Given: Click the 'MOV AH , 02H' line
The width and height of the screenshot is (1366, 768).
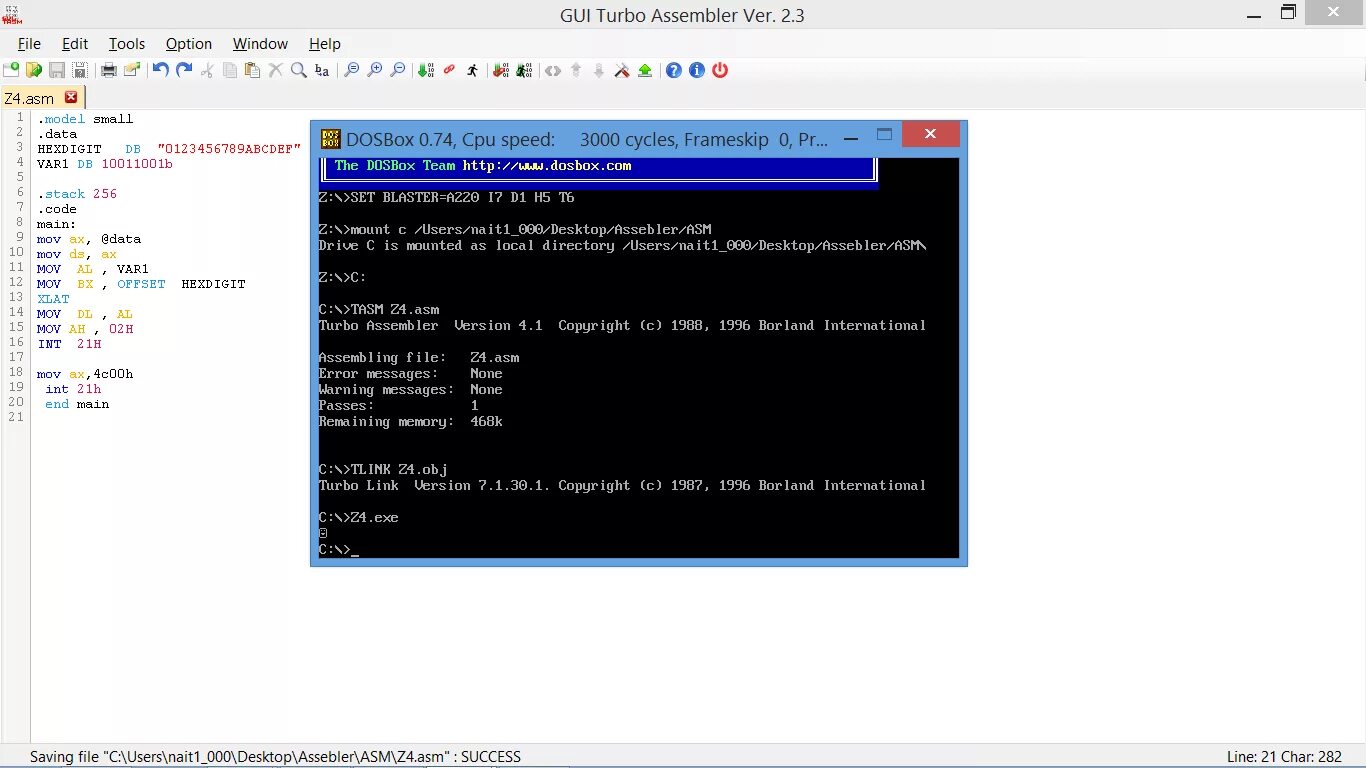Looking at the screenshot, I should coord(85,329).
